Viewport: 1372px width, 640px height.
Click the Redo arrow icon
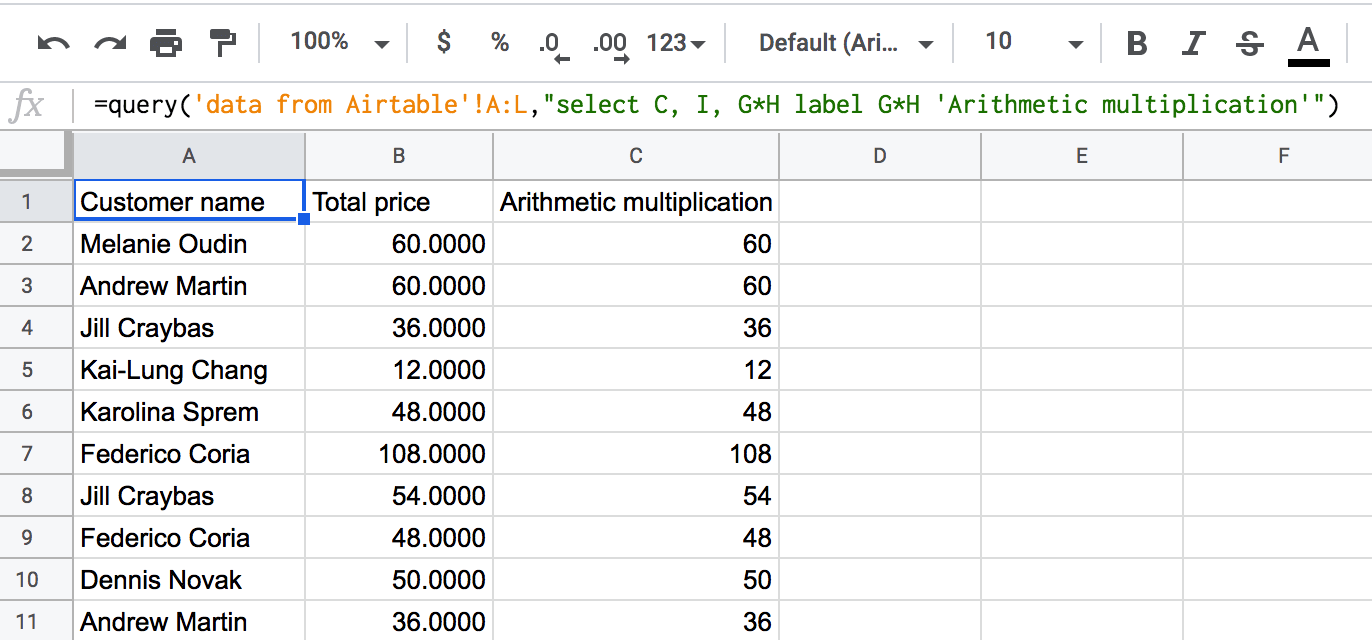(110, 43)
